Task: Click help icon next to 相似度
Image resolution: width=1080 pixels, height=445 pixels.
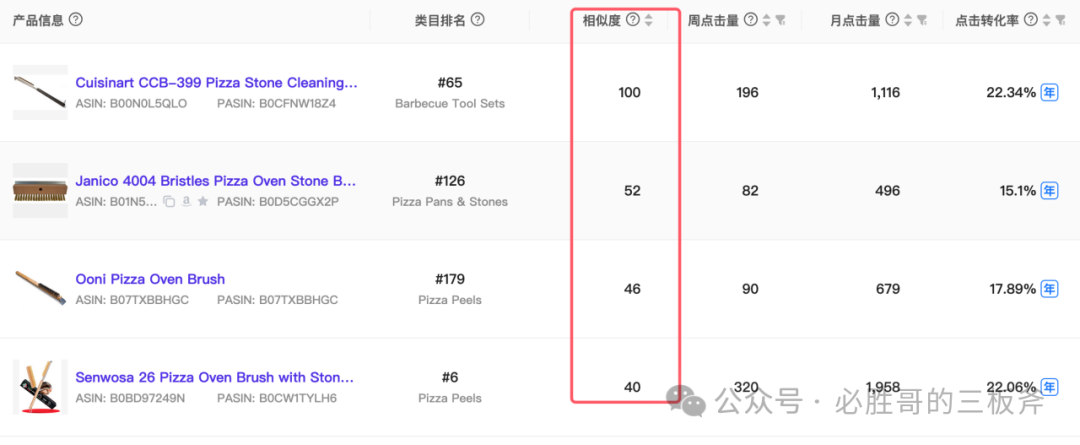Action: [x=632, y=20]
